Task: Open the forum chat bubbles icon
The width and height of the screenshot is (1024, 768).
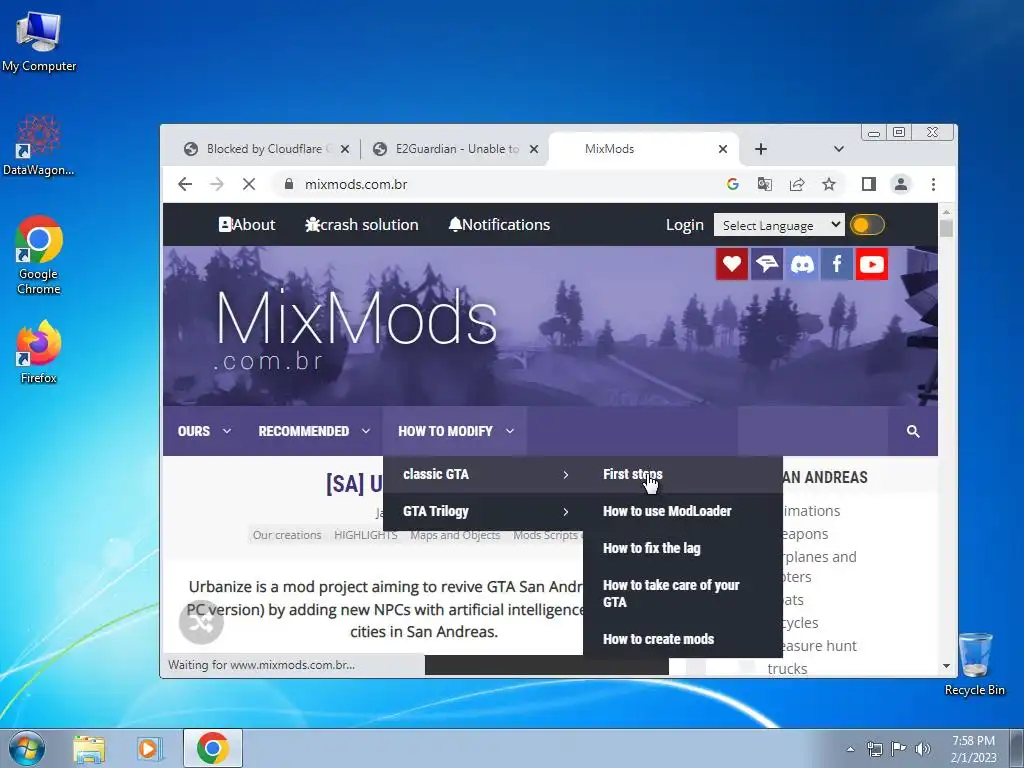Action: tap(767, 264)
